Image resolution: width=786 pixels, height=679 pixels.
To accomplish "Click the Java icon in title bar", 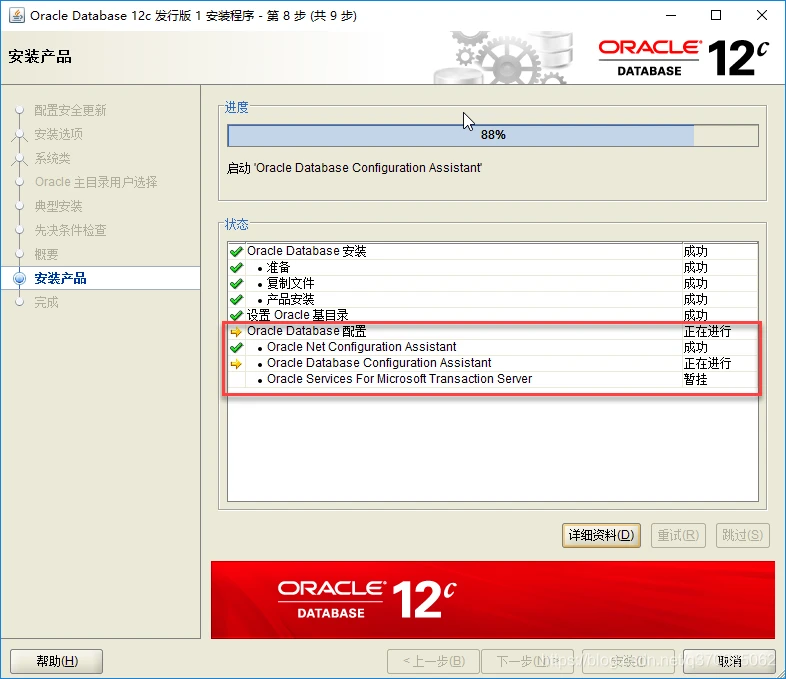I will point(16,15).
